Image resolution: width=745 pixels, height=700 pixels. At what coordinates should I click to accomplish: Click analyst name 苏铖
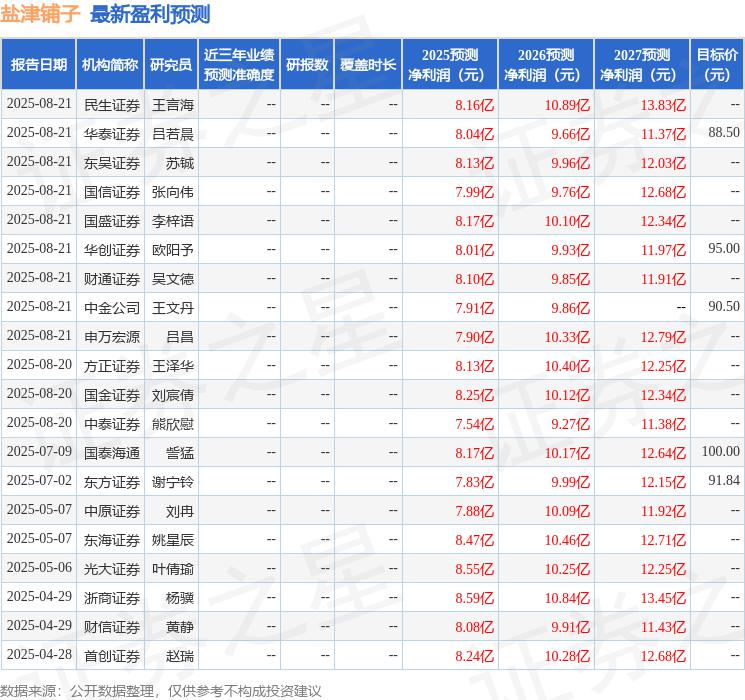(180, 163)
